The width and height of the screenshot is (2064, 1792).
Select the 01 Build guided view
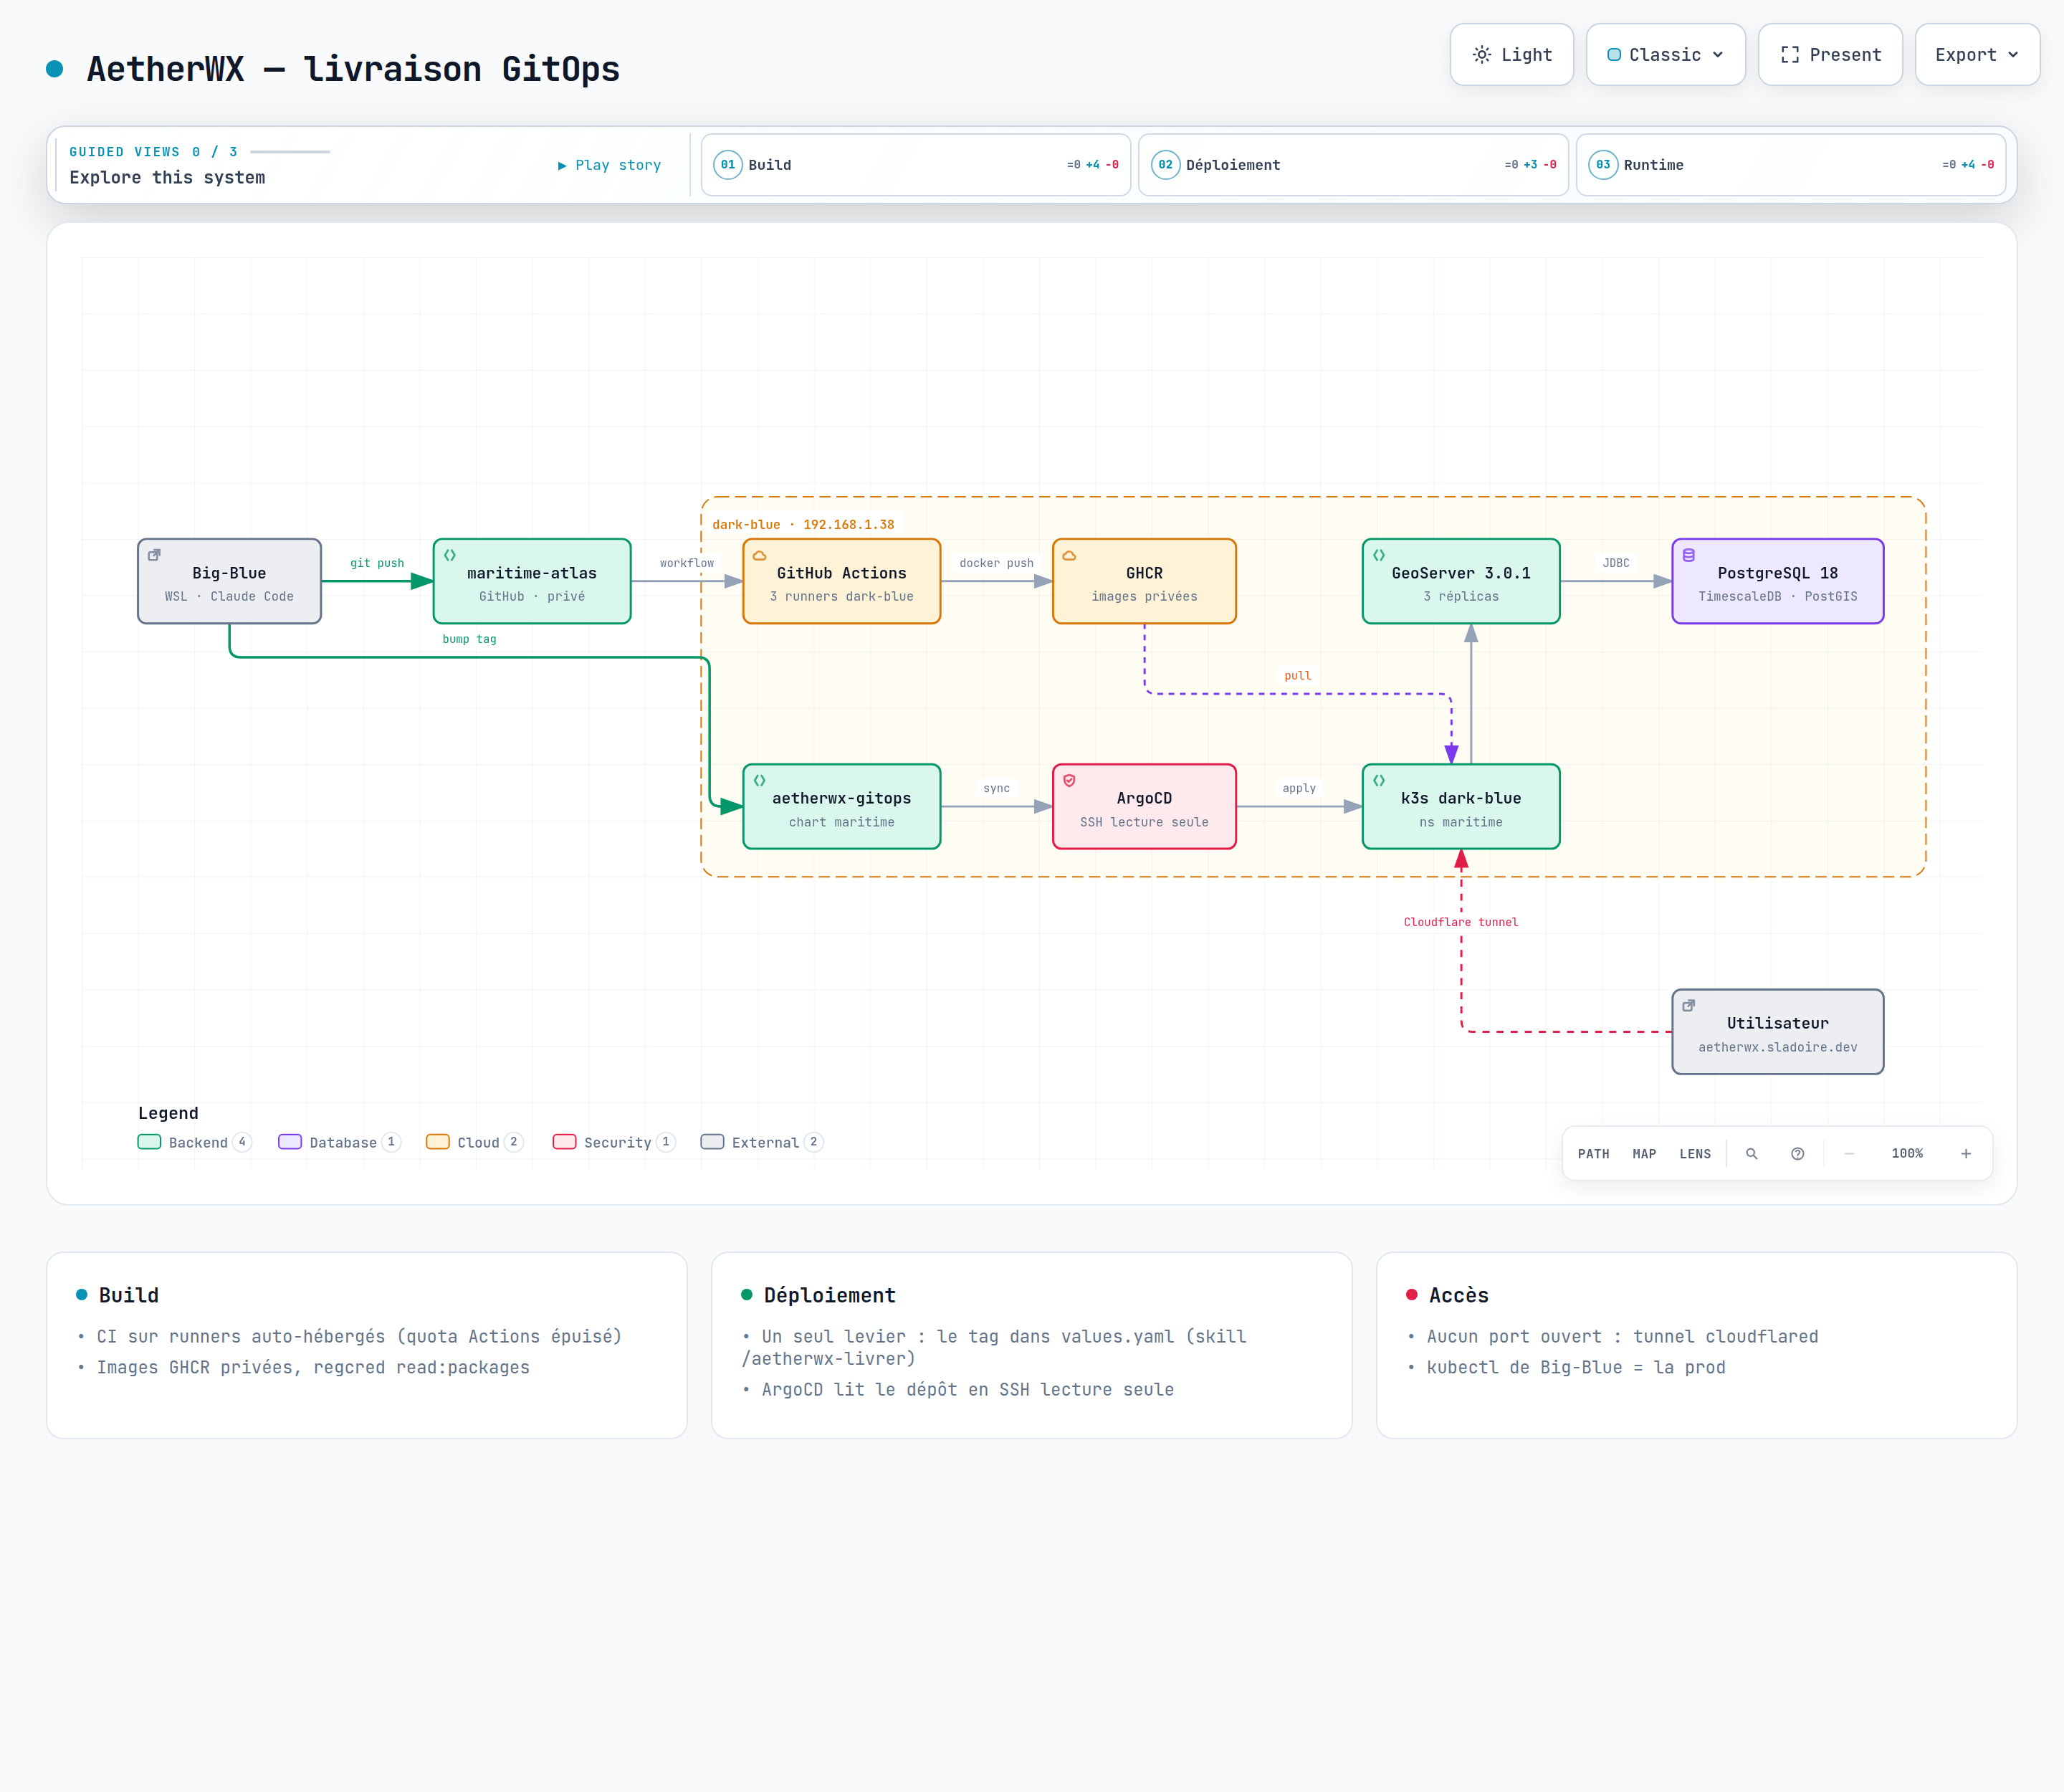(x=915, y=165)
